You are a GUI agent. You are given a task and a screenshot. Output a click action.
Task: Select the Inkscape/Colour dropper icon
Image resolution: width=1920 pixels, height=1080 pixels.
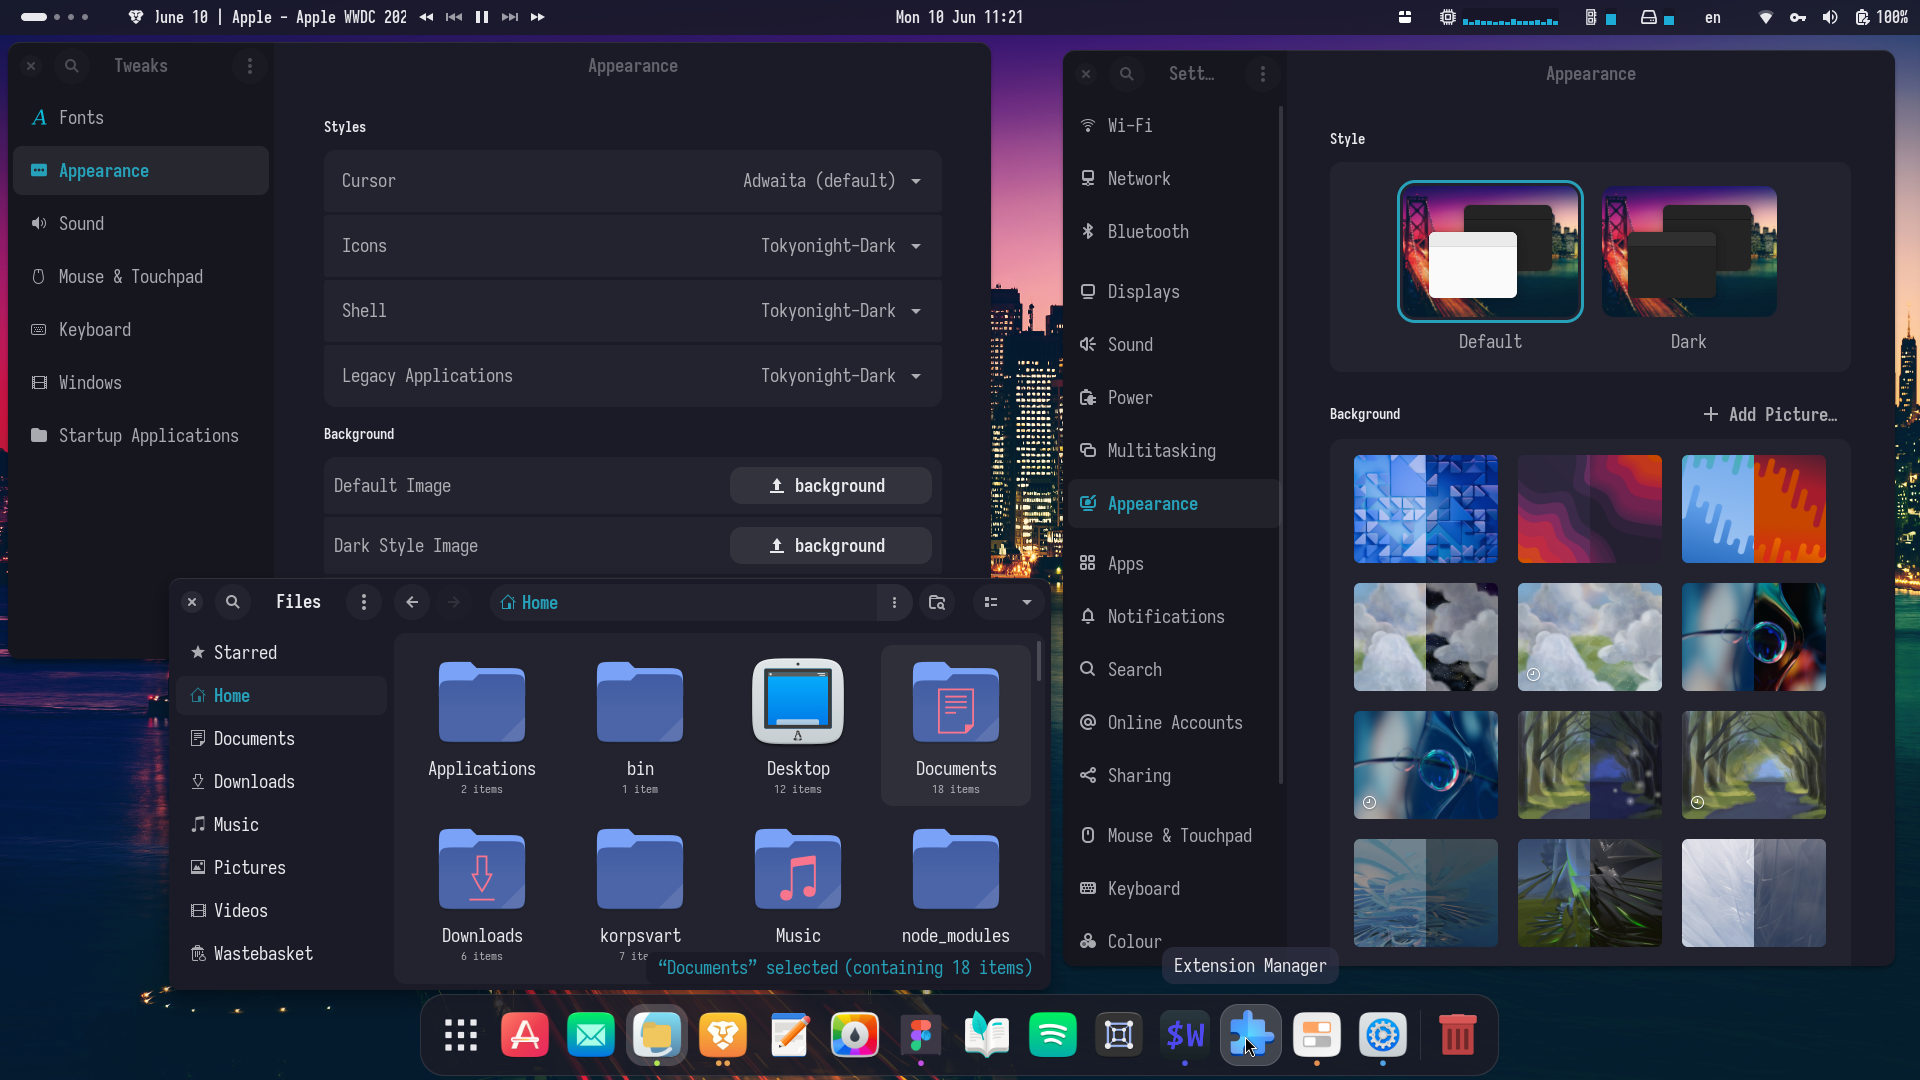pyautogui.click(x=855, y=1035)
